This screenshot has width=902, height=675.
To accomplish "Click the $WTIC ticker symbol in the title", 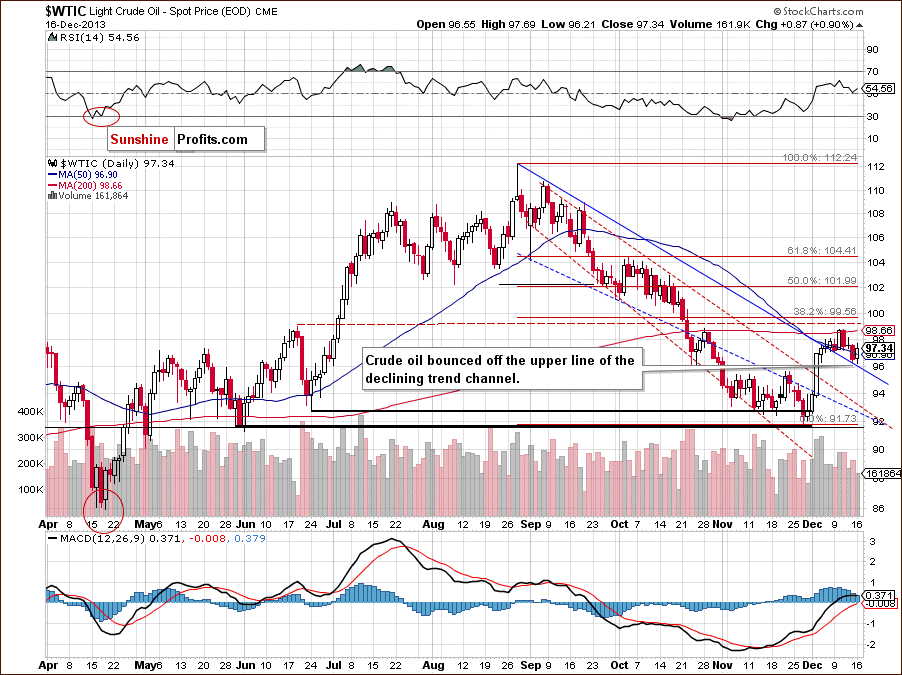I will tap(65, 11).
